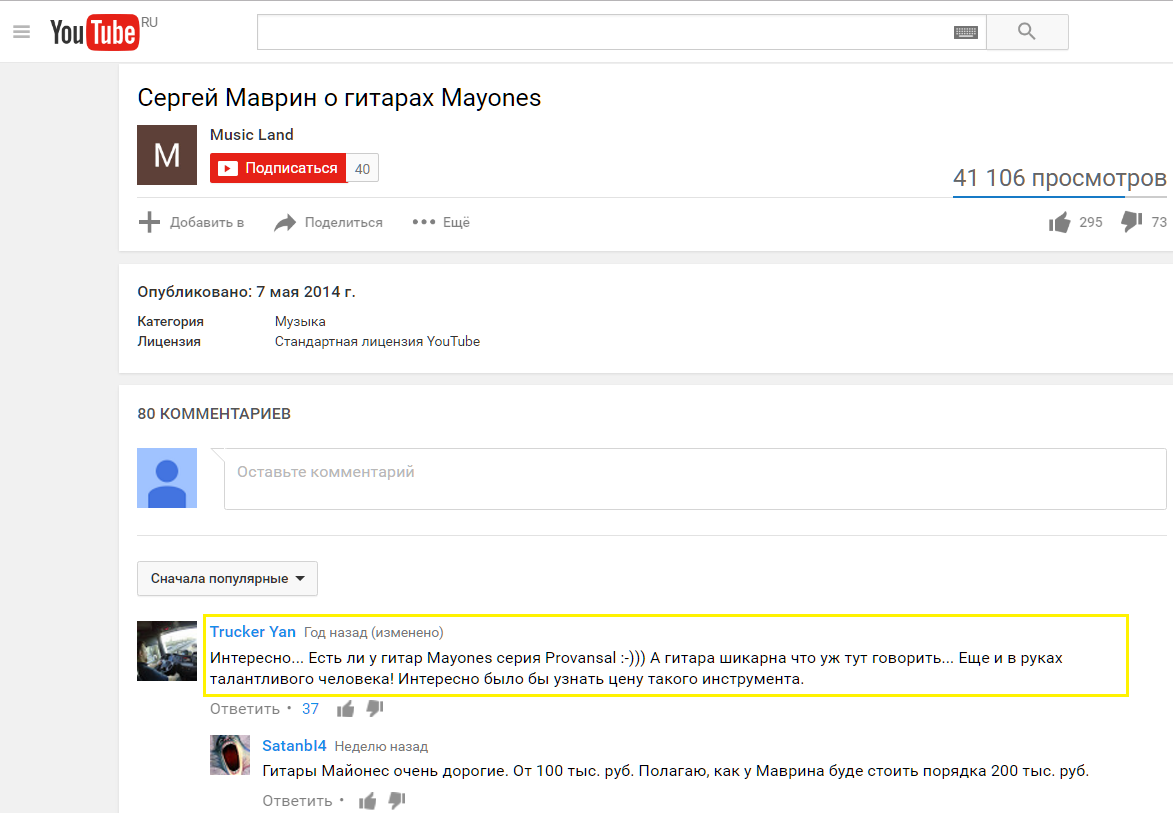The height and width of the screenshot is (813, 1173).
Task: Select the Музыка category link
Action: coord(300,322)
